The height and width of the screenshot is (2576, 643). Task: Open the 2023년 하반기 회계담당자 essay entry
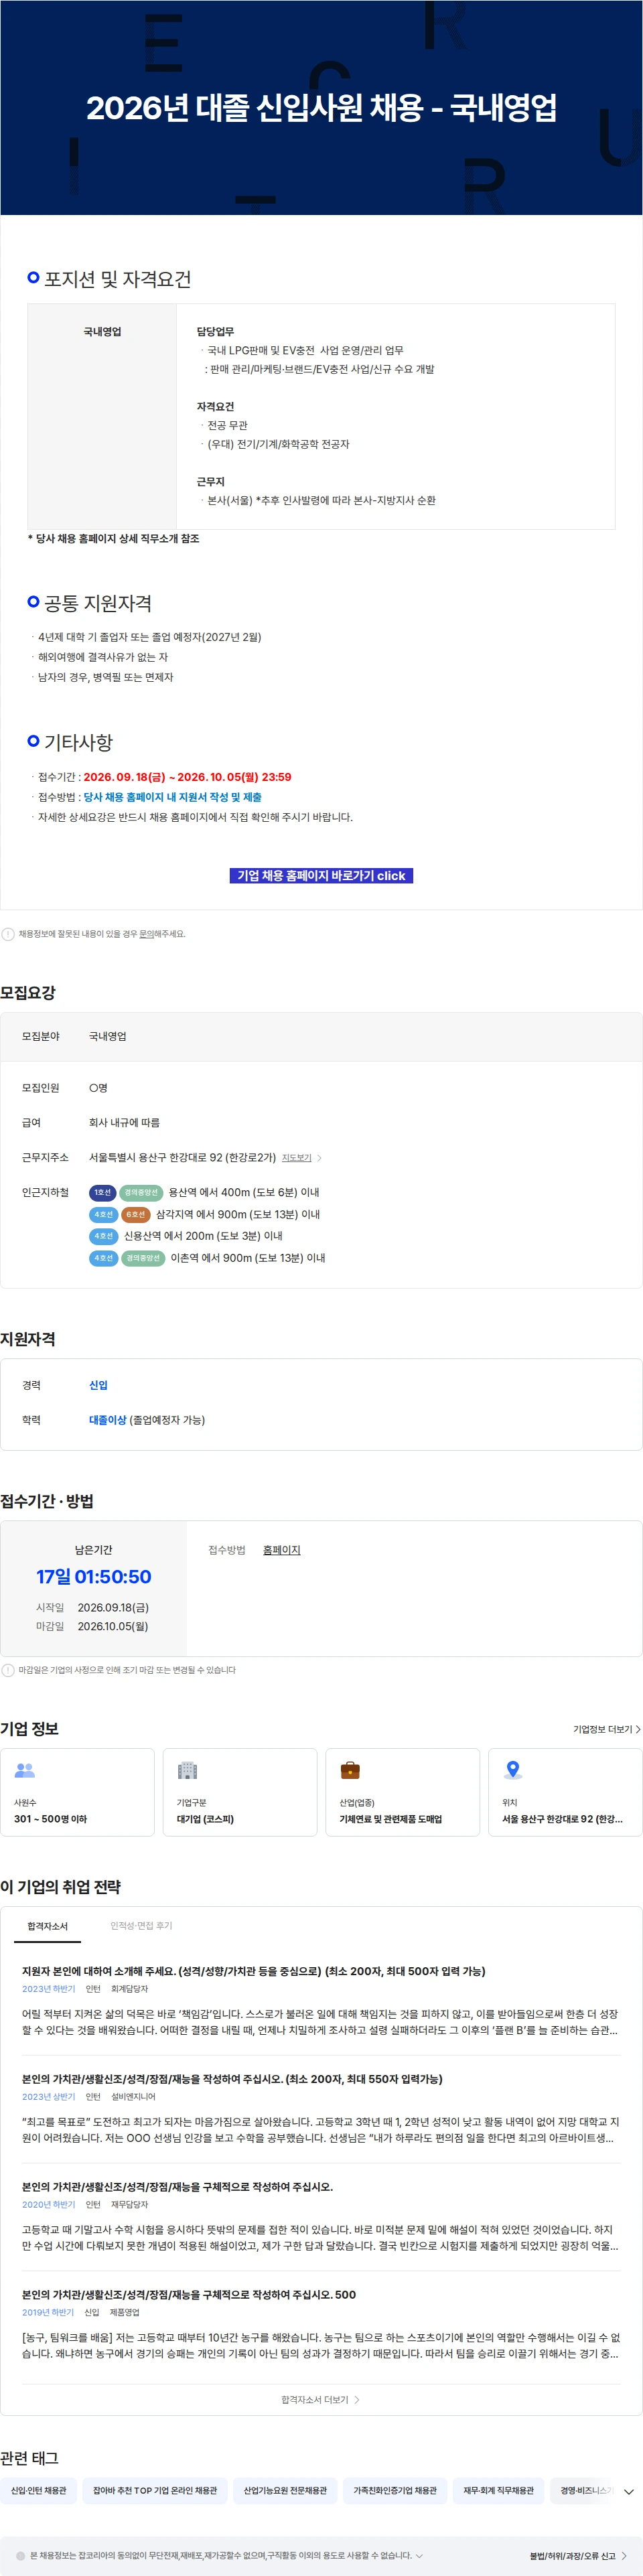[x=321, y=2002]
